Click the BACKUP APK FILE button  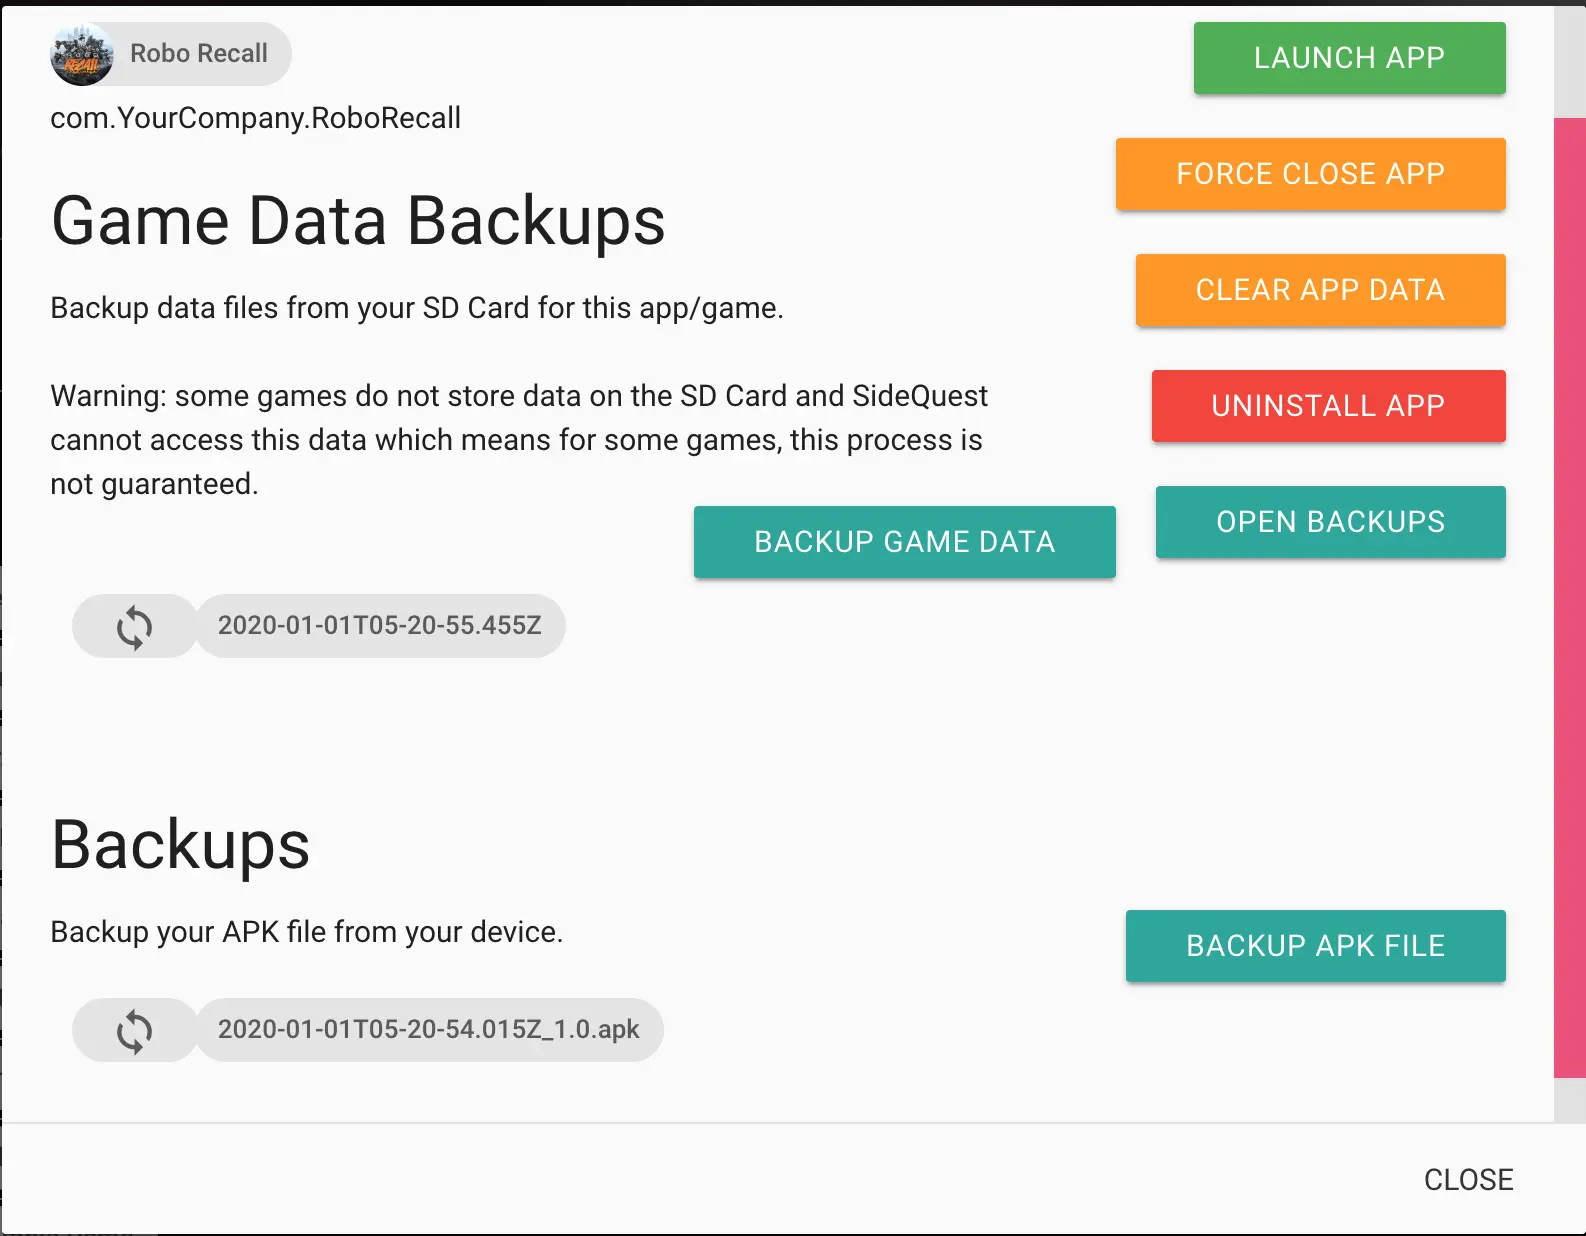[x=1315, y=946]
